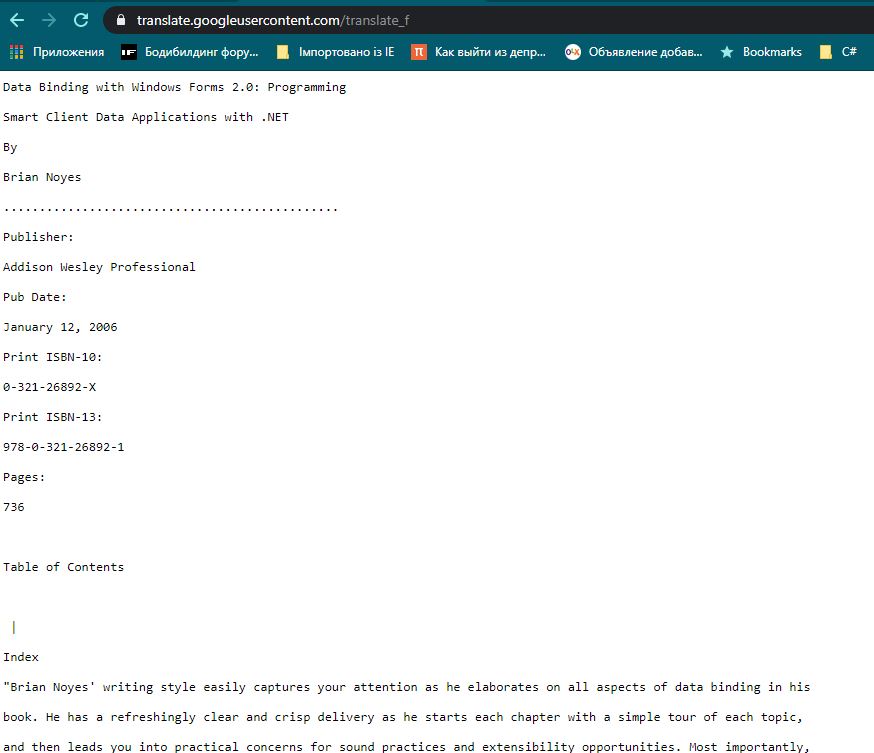The image size is (874, 753).
Task: Click the Index entry
Action: 21,657
